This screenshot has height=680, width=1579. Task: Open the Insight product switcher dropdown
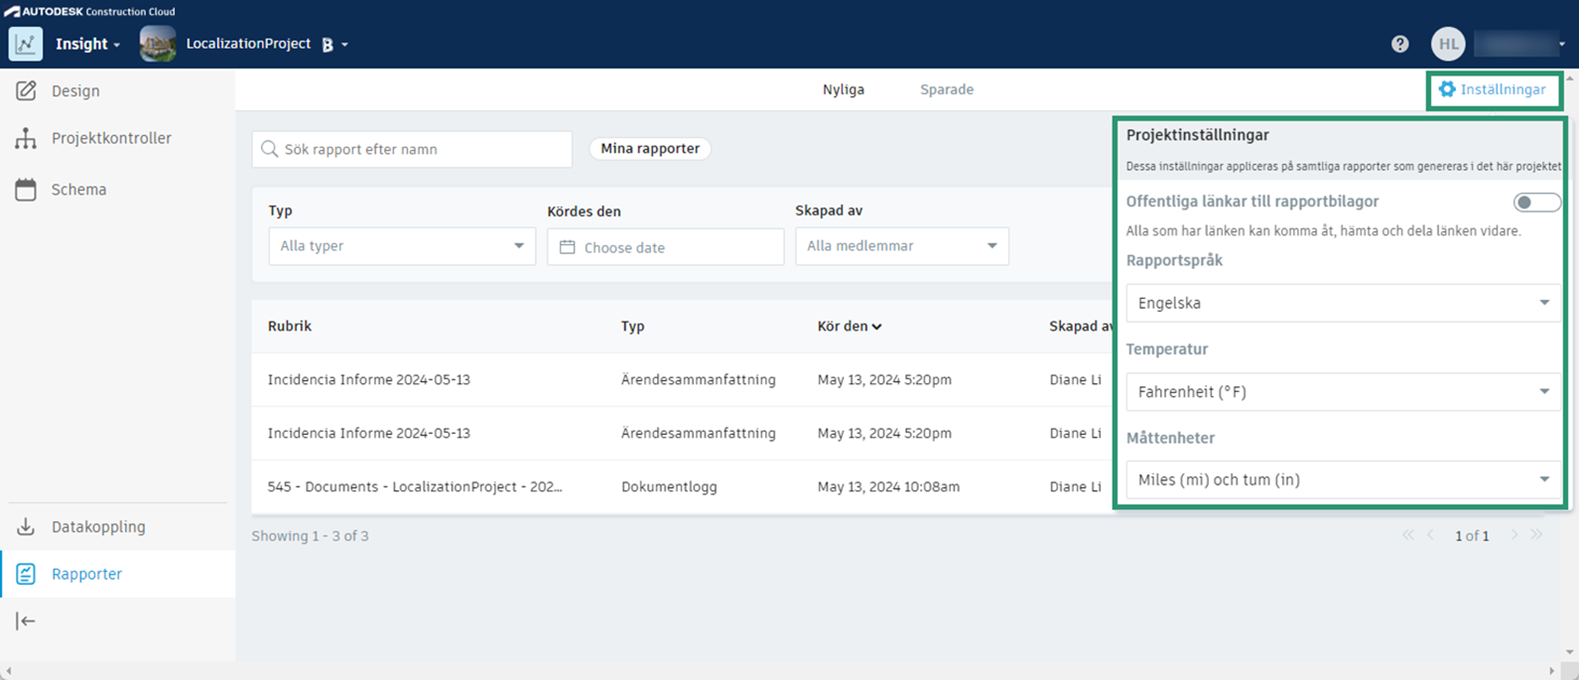pos(88,44)
